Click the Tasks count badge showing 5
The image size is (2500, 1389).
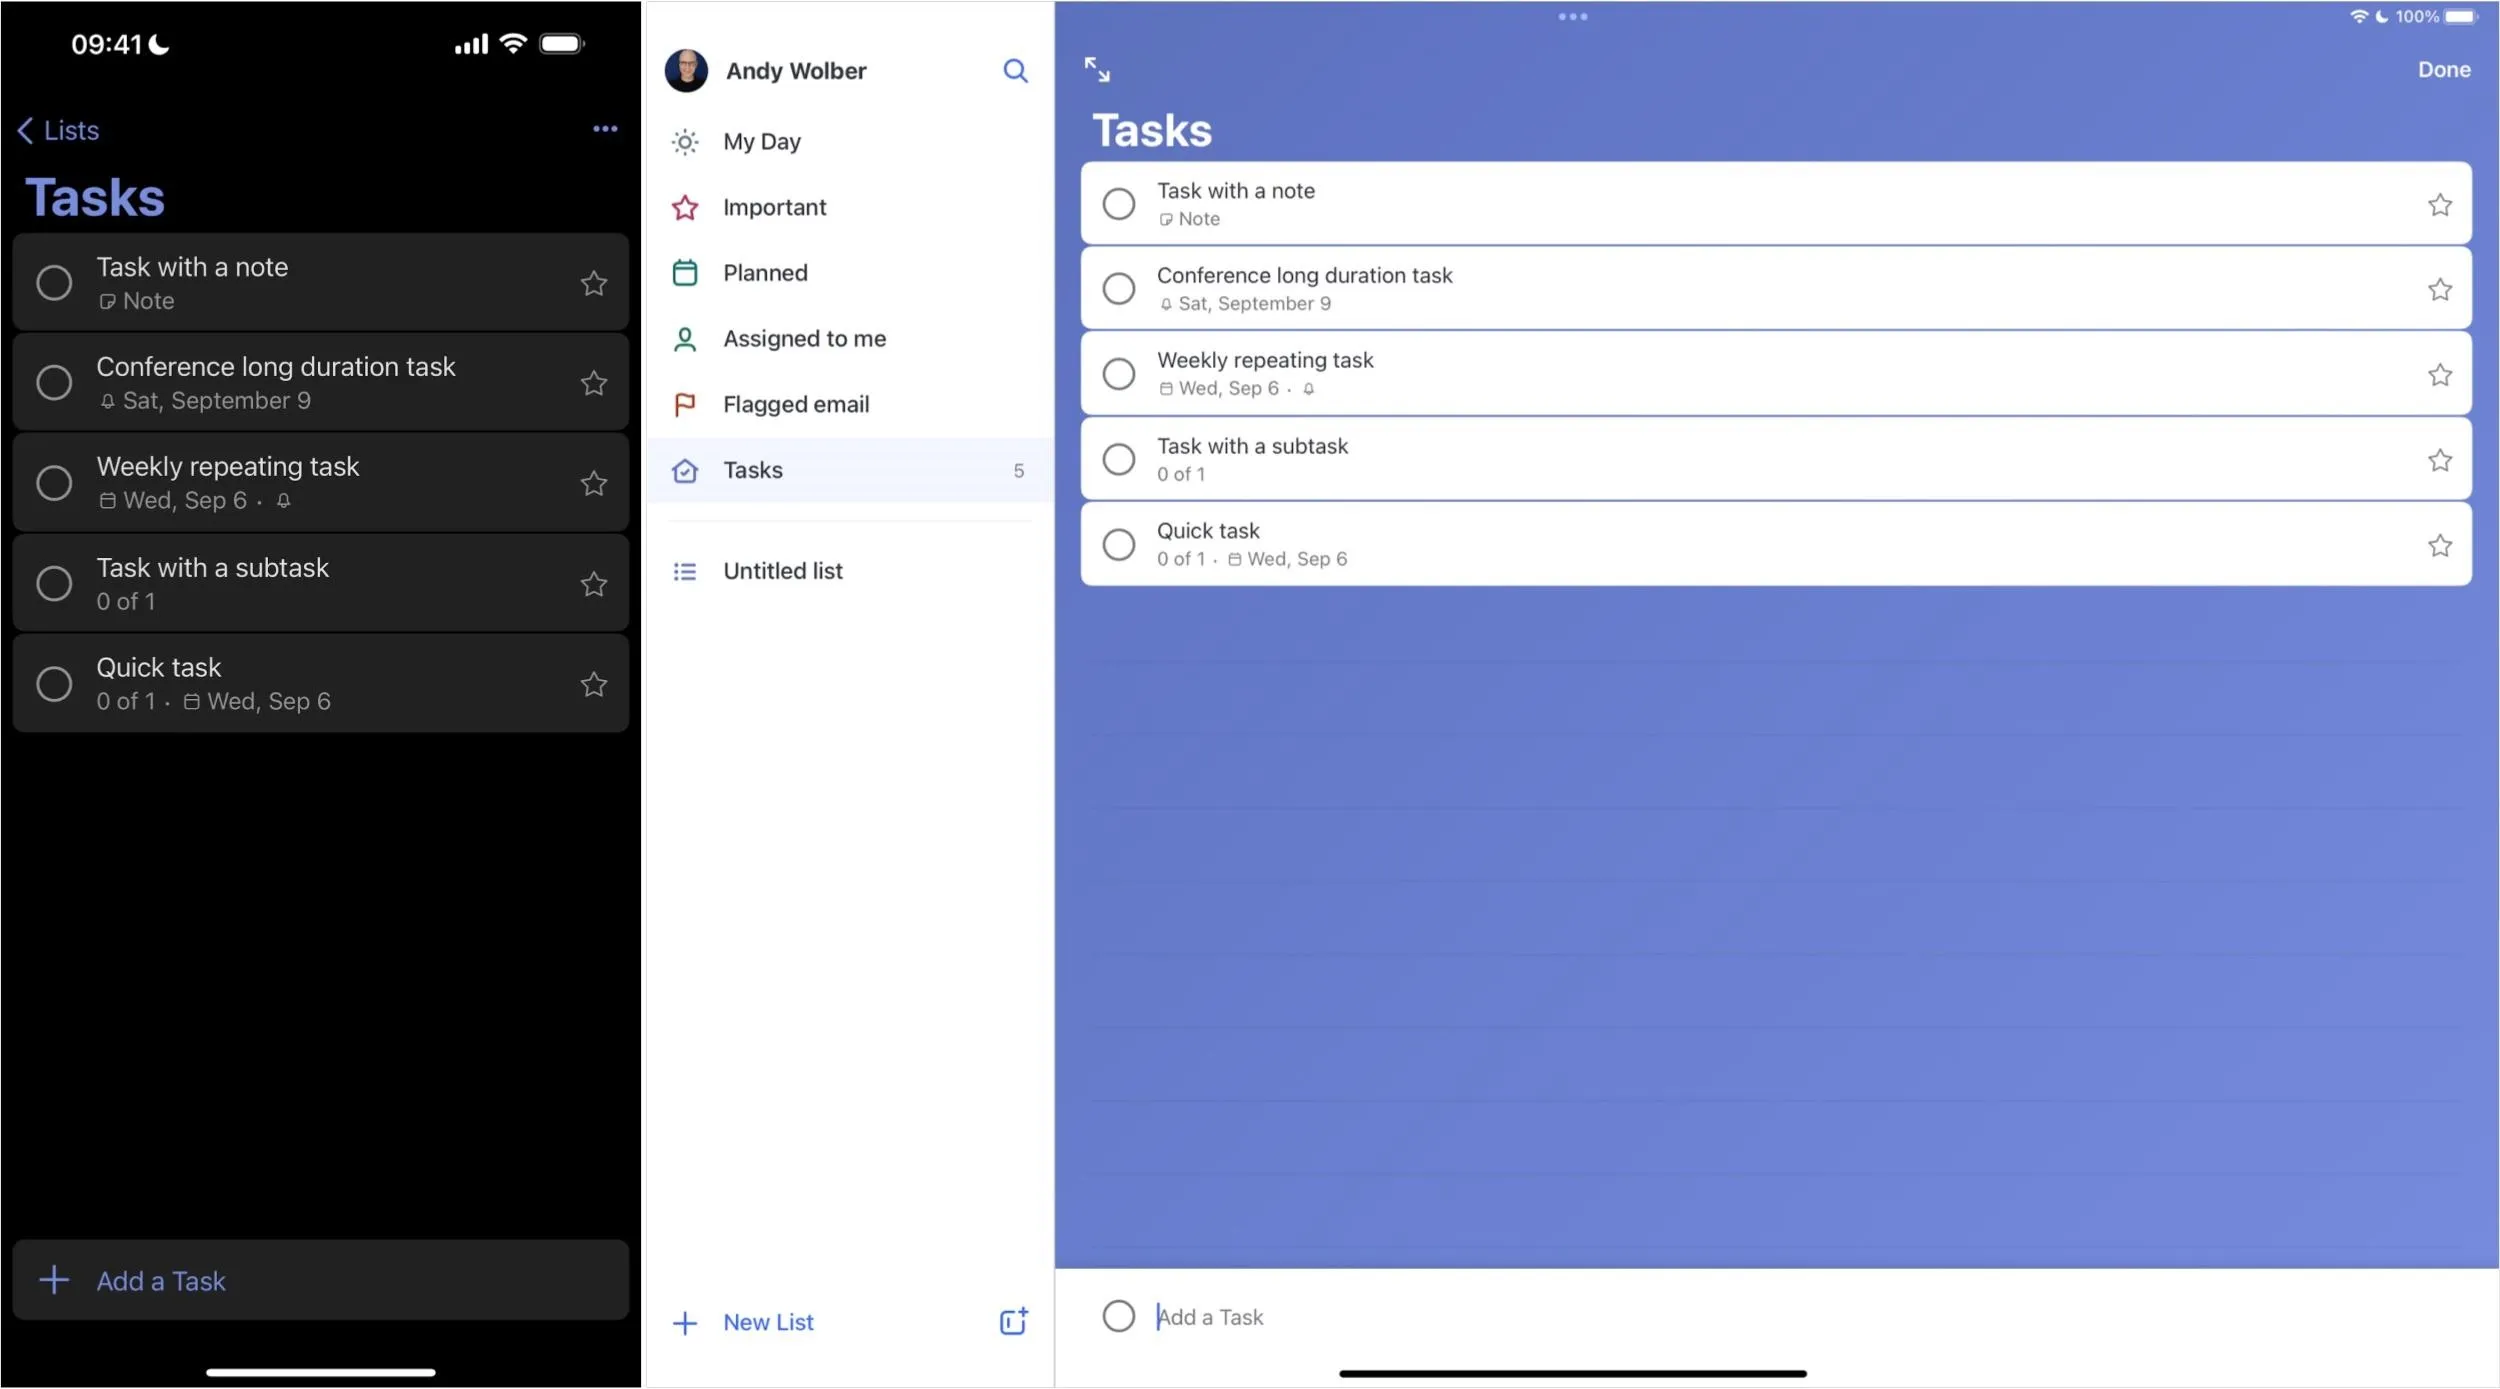pyautogui.click(x=1018, y=471)
